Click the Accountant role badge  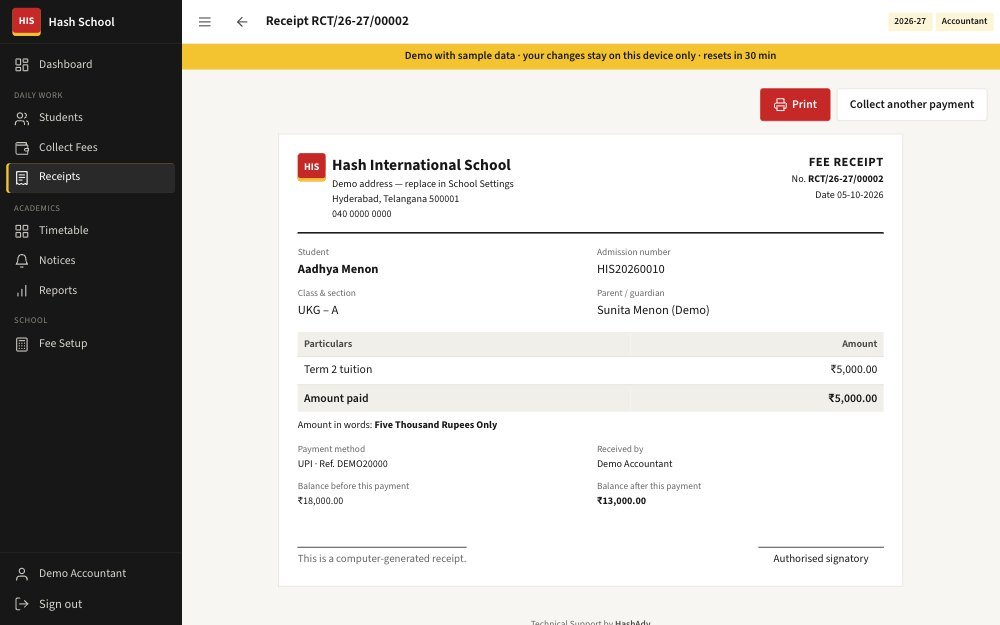point(964,21)
